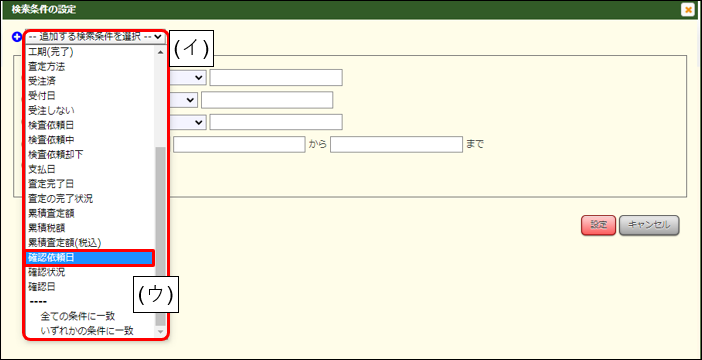
Task: Click the 設定 button
Action: point(599,225)
